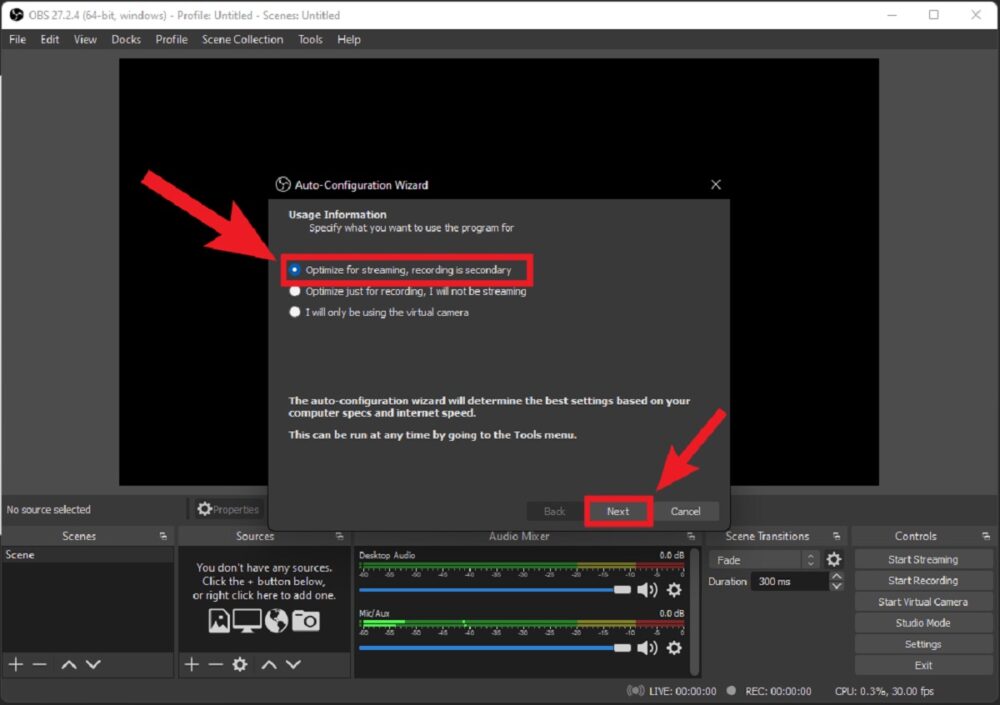Mute Mic/Aux speaker icon
The image size is (1000, 705).
[649, 647]
